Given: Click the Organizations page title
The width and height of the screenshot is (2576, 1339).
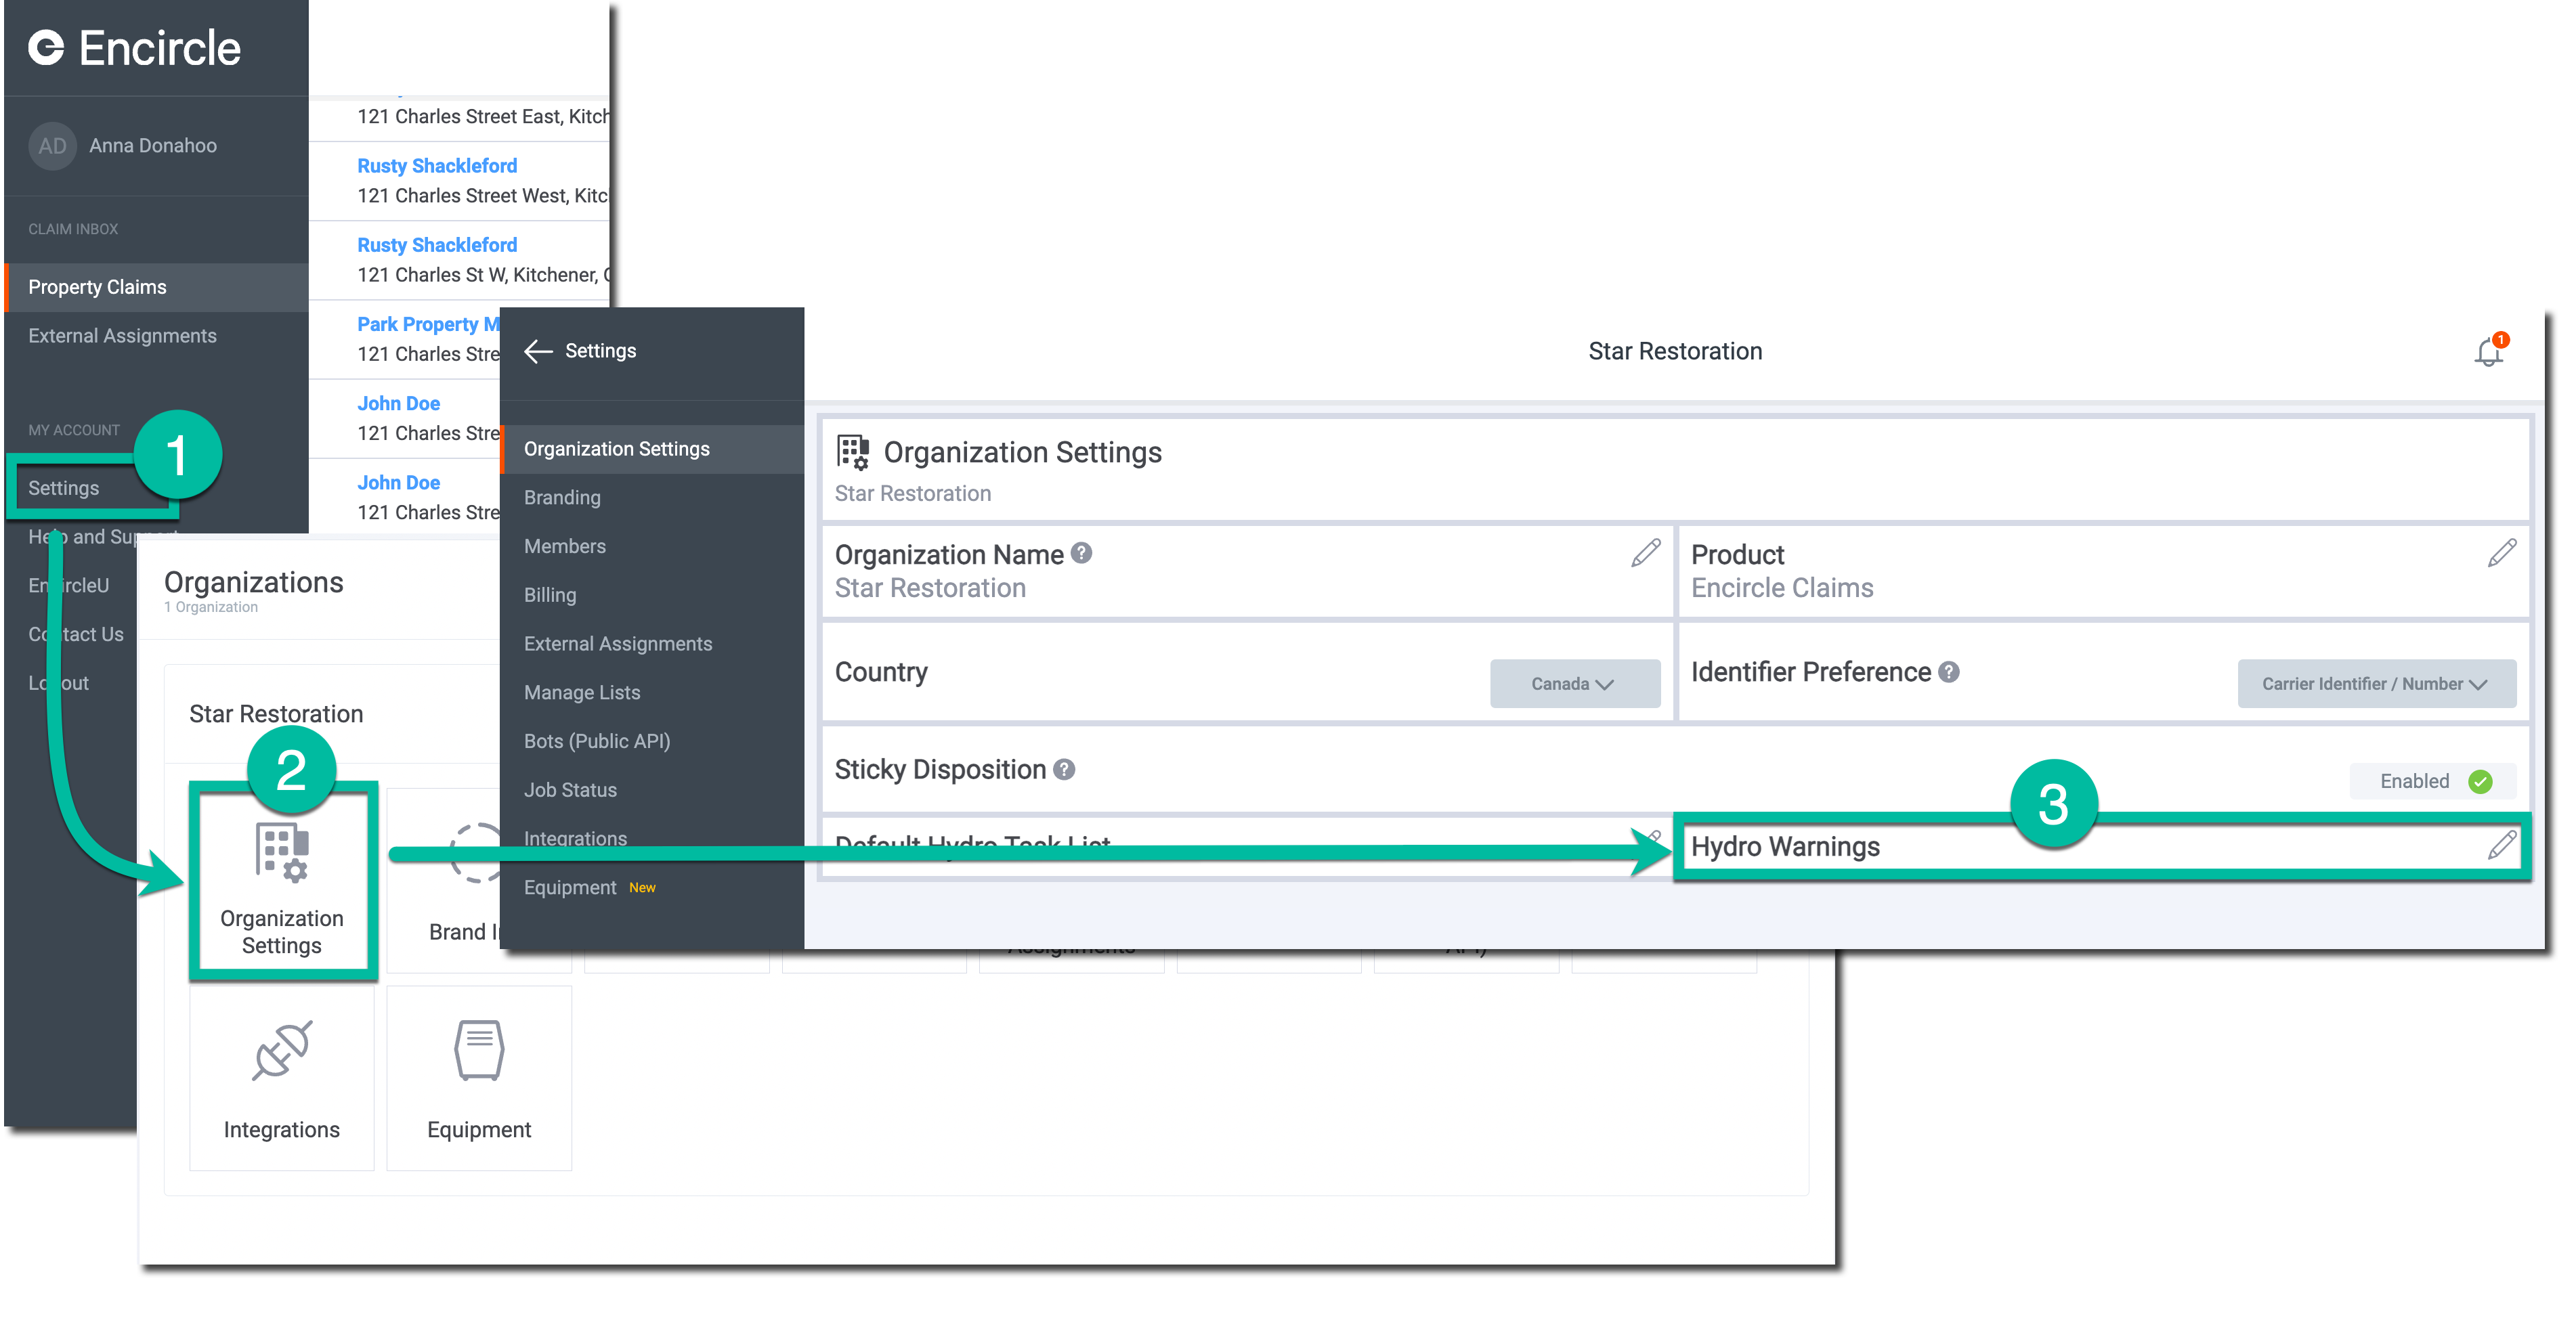Looking at the screenshot, I should pos(254,582).
